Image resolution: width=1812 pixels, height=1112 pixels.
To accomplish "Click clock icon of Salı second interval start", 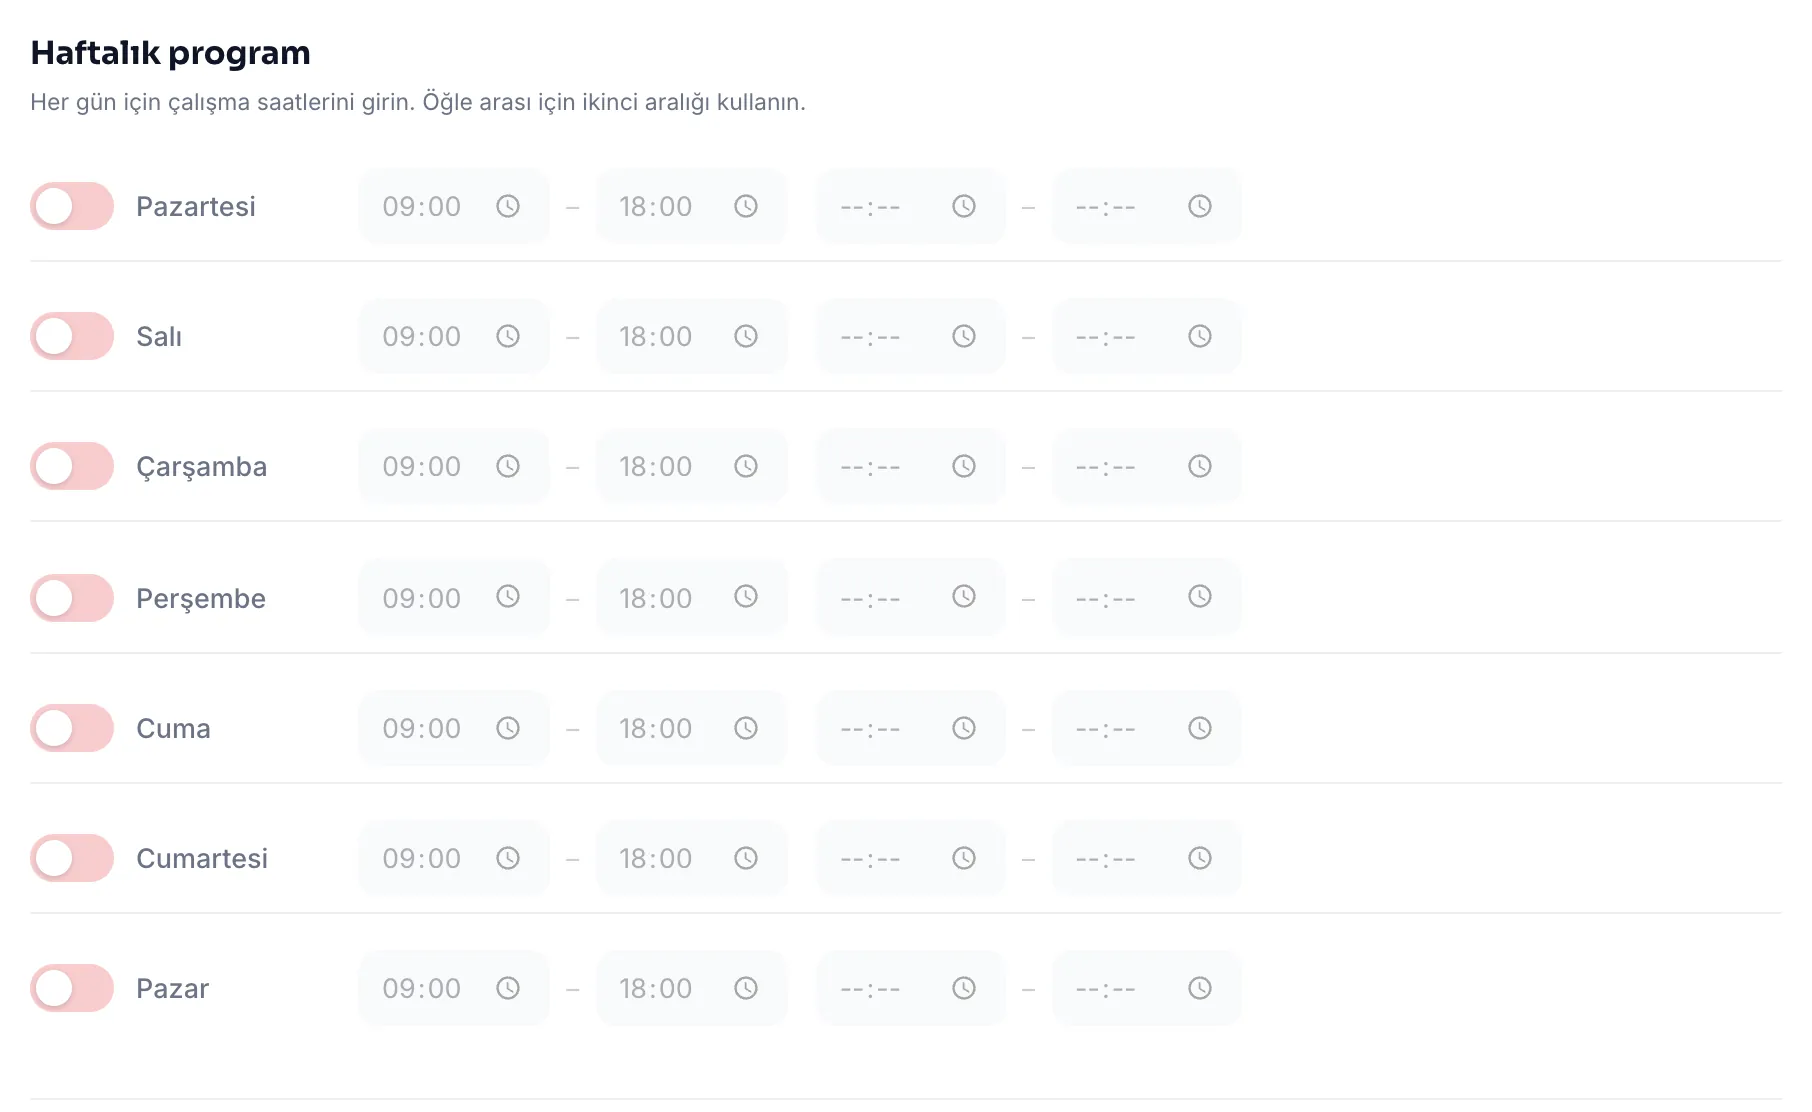I will [x=964, y=336].
